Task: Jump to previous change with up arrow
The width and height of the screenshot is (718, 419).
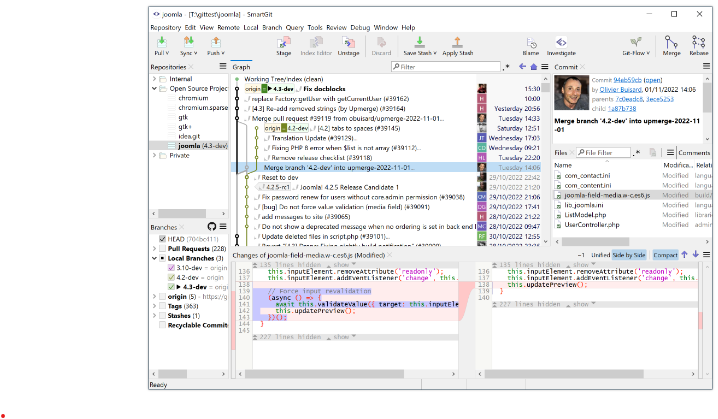Action: 685,255
